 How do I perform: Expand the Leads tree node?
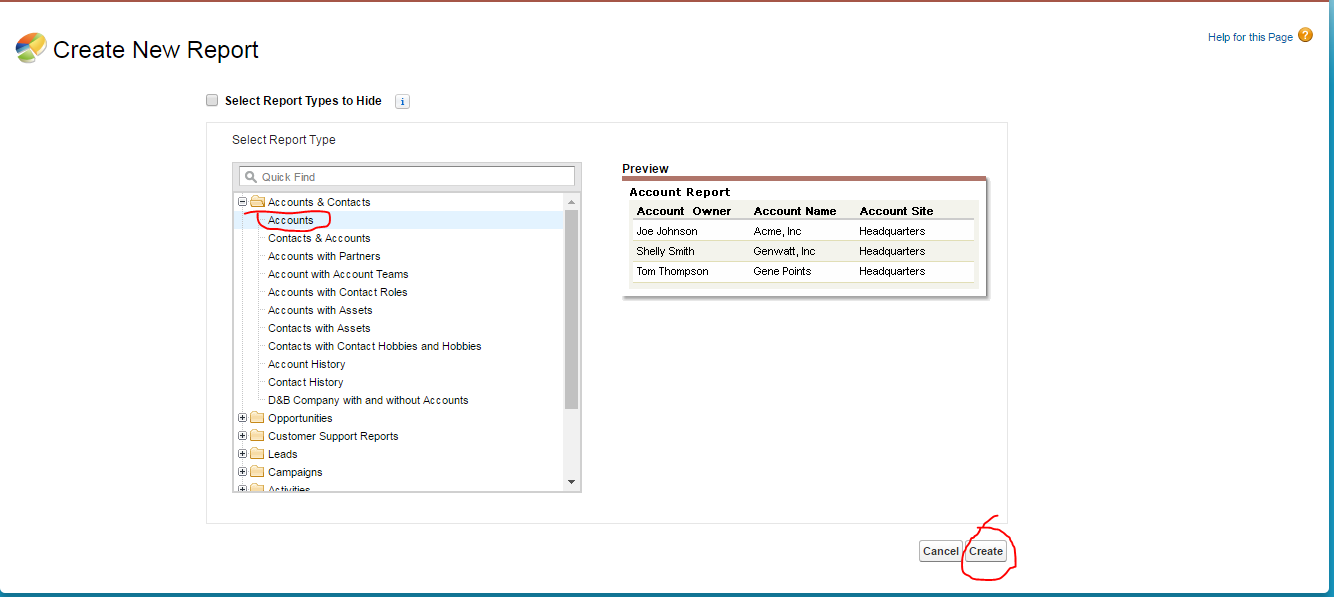tap(242, 454)
